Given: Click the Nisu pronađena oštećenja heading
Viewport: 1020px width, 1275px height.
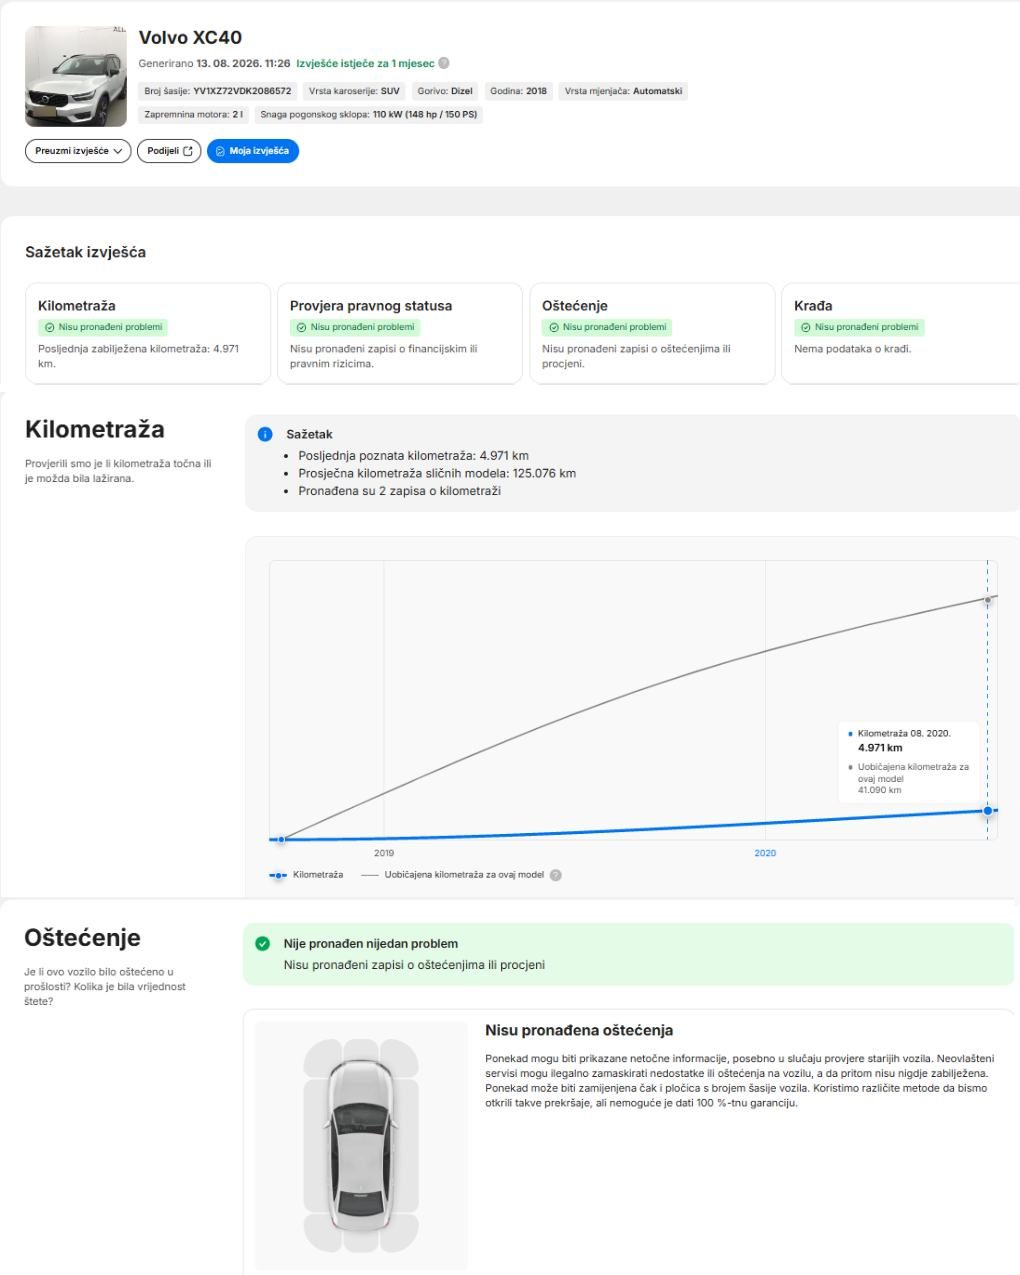Looking at the screenshot, I should (579, 1030).
